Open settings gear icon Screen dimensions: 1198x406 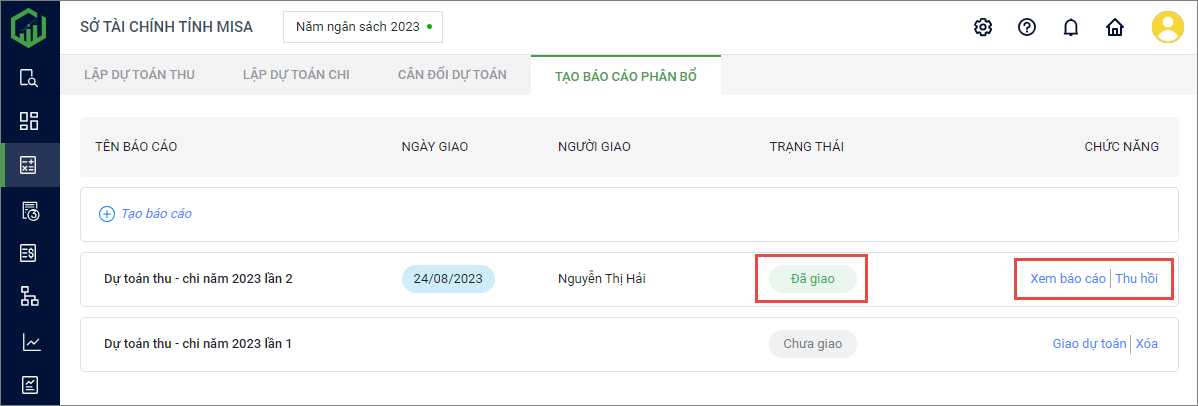pos(982,27)
